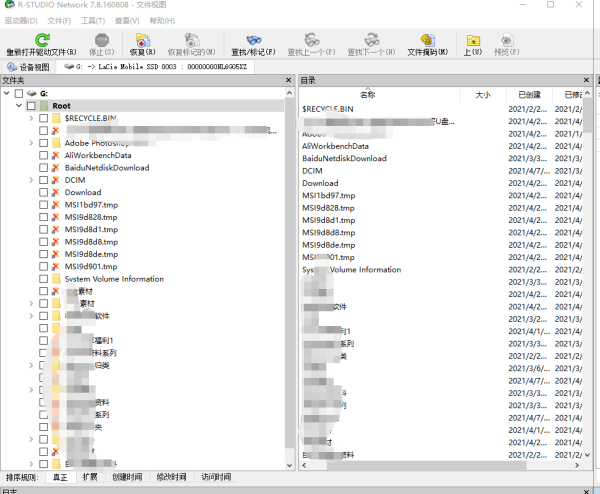The image size is (600, 494).
Task: Sort by 扩展 in the bottom bar
Action: click(90, 477)
